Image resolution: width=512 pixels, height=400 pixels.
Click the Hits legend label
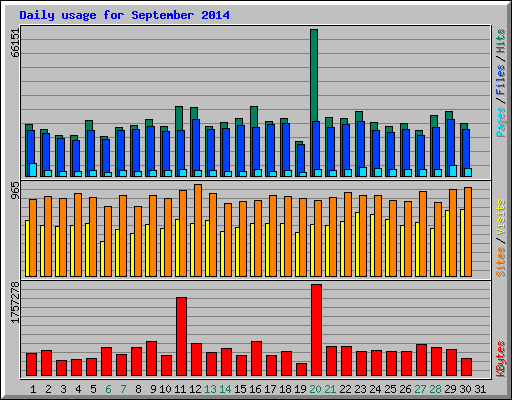pos(501,41)
